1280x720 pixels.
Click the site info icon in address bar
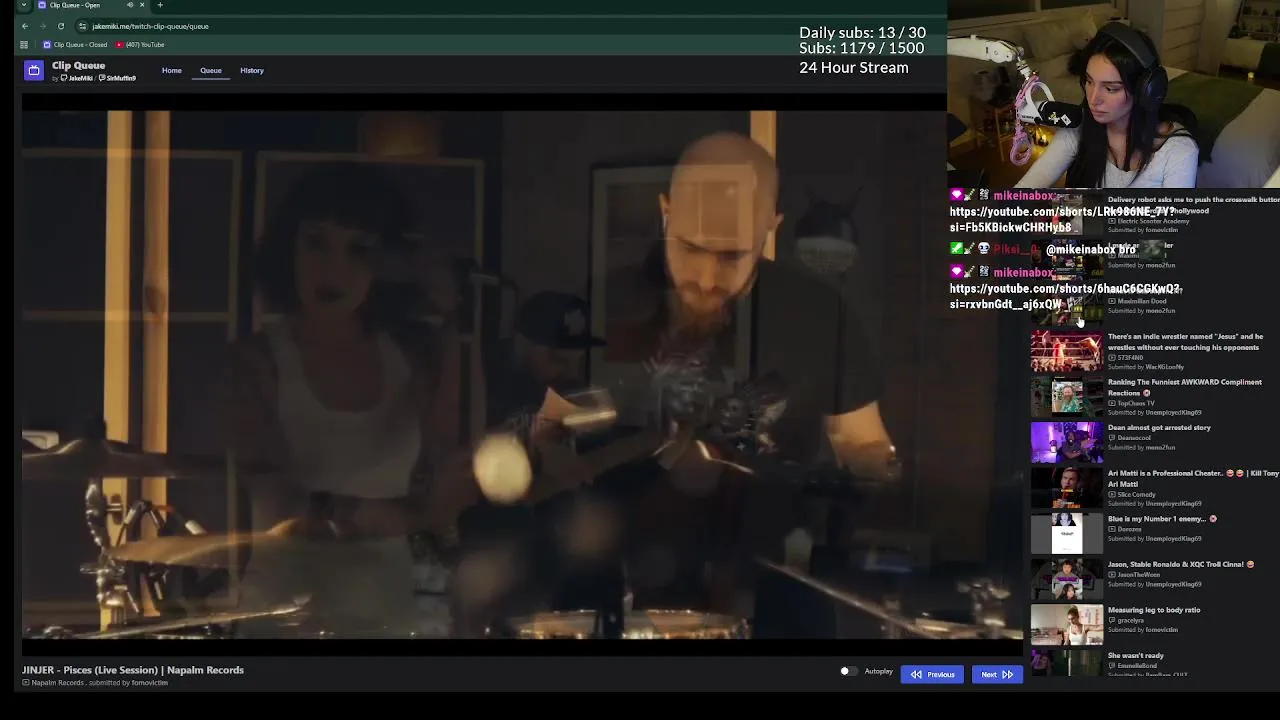(83, 26)
